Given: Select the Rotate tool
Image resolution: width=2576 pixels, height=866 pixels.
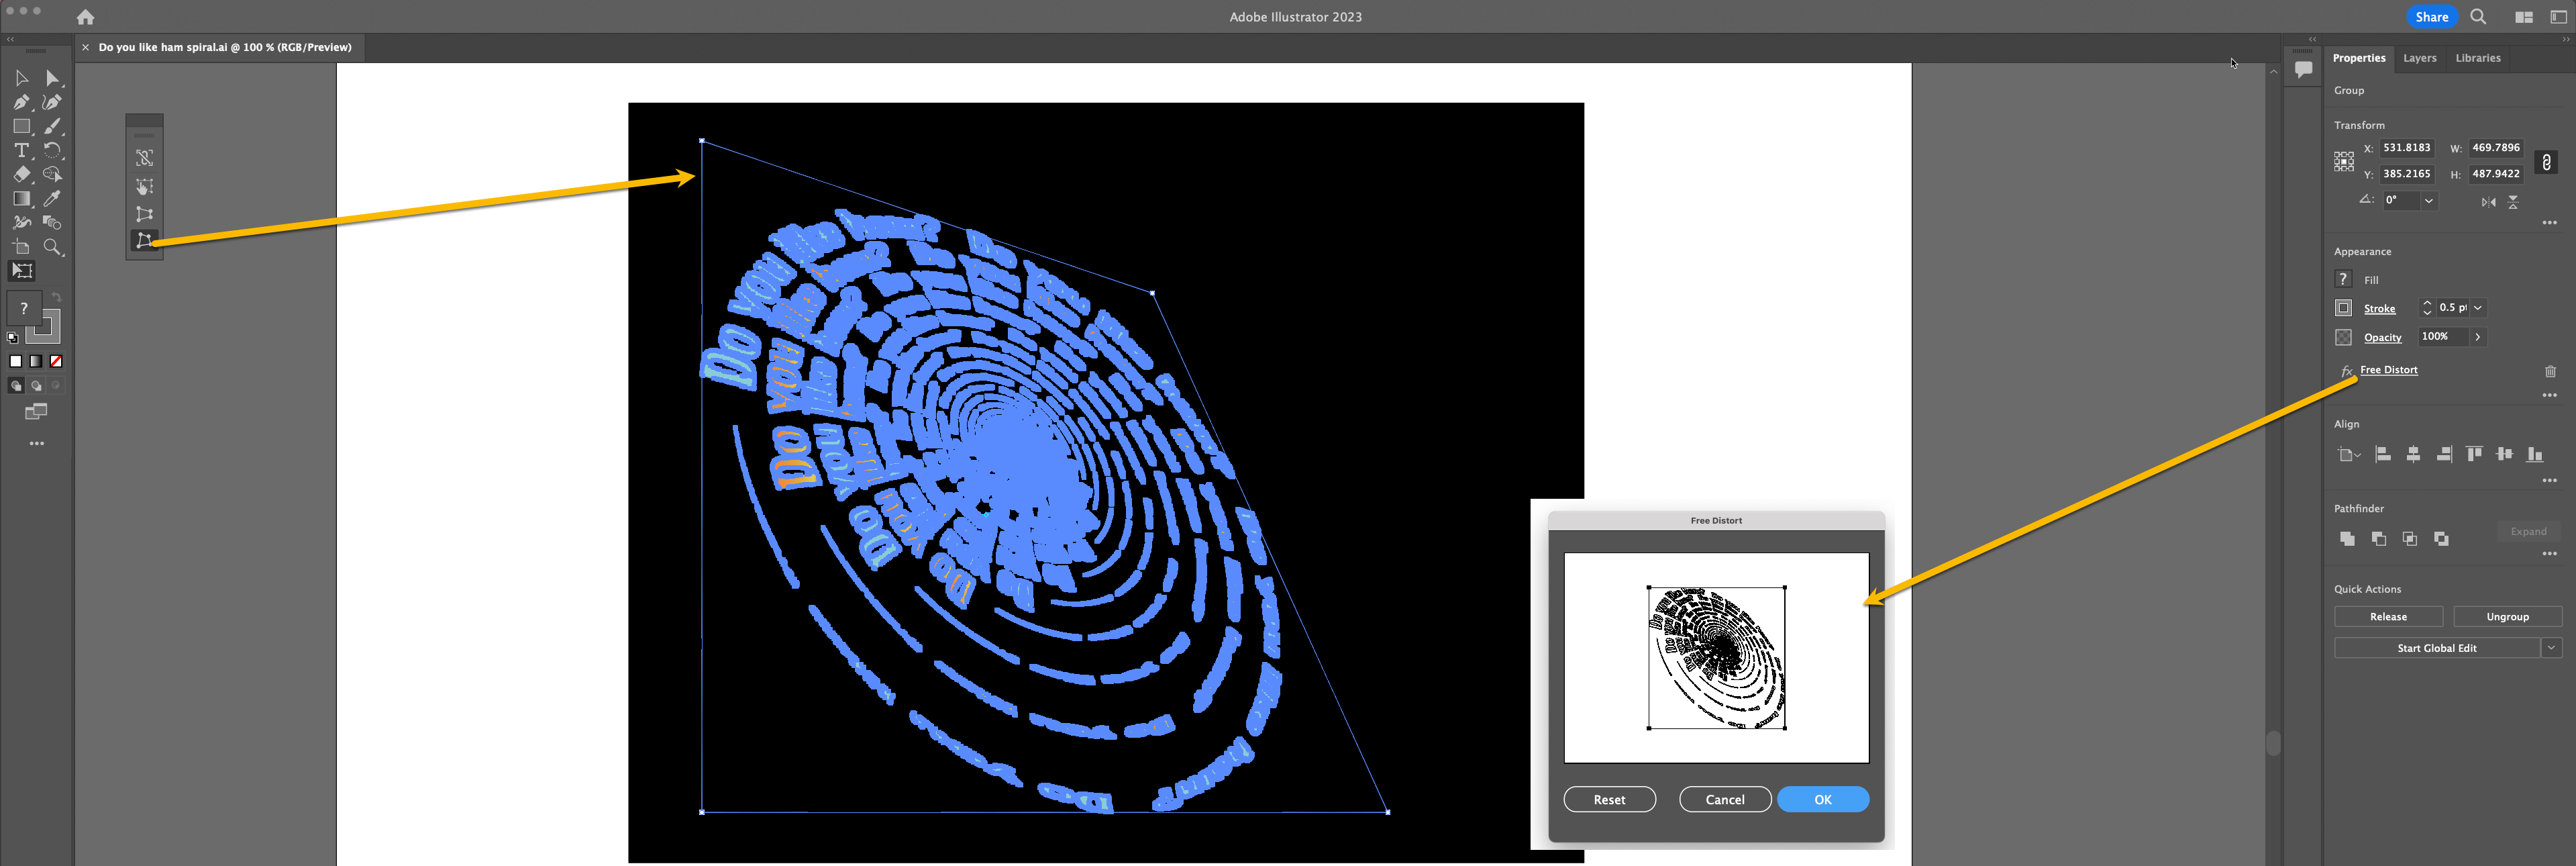Looking at the screenshot, I should (x=53, y=150).
